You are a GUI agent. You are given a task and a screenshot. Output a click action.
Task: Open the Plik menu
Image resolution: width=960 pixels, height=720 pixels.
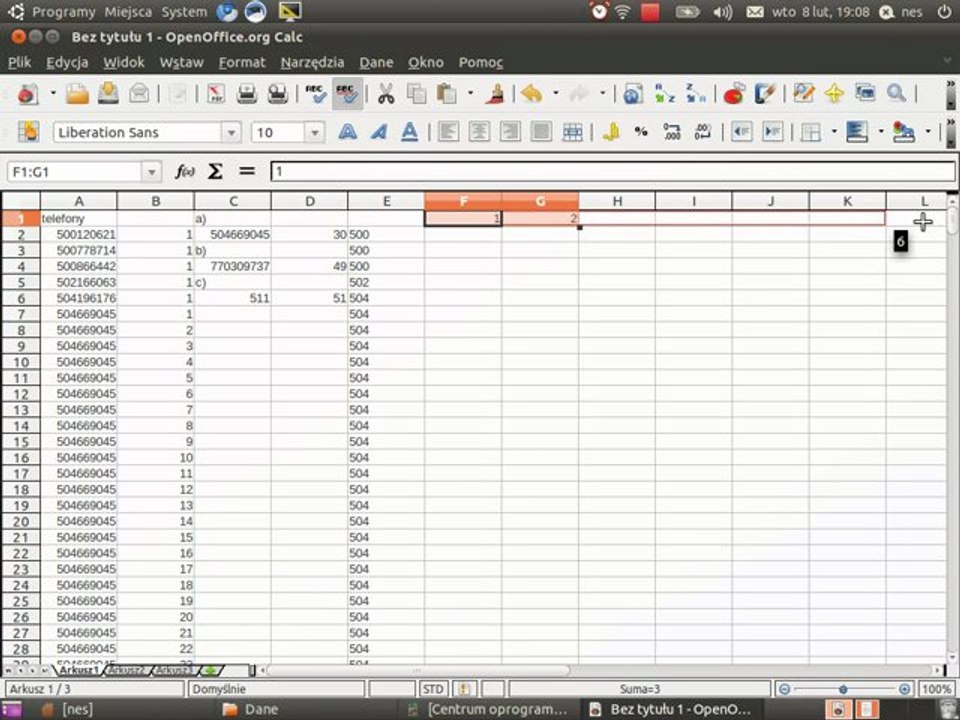tap(20, 62)
